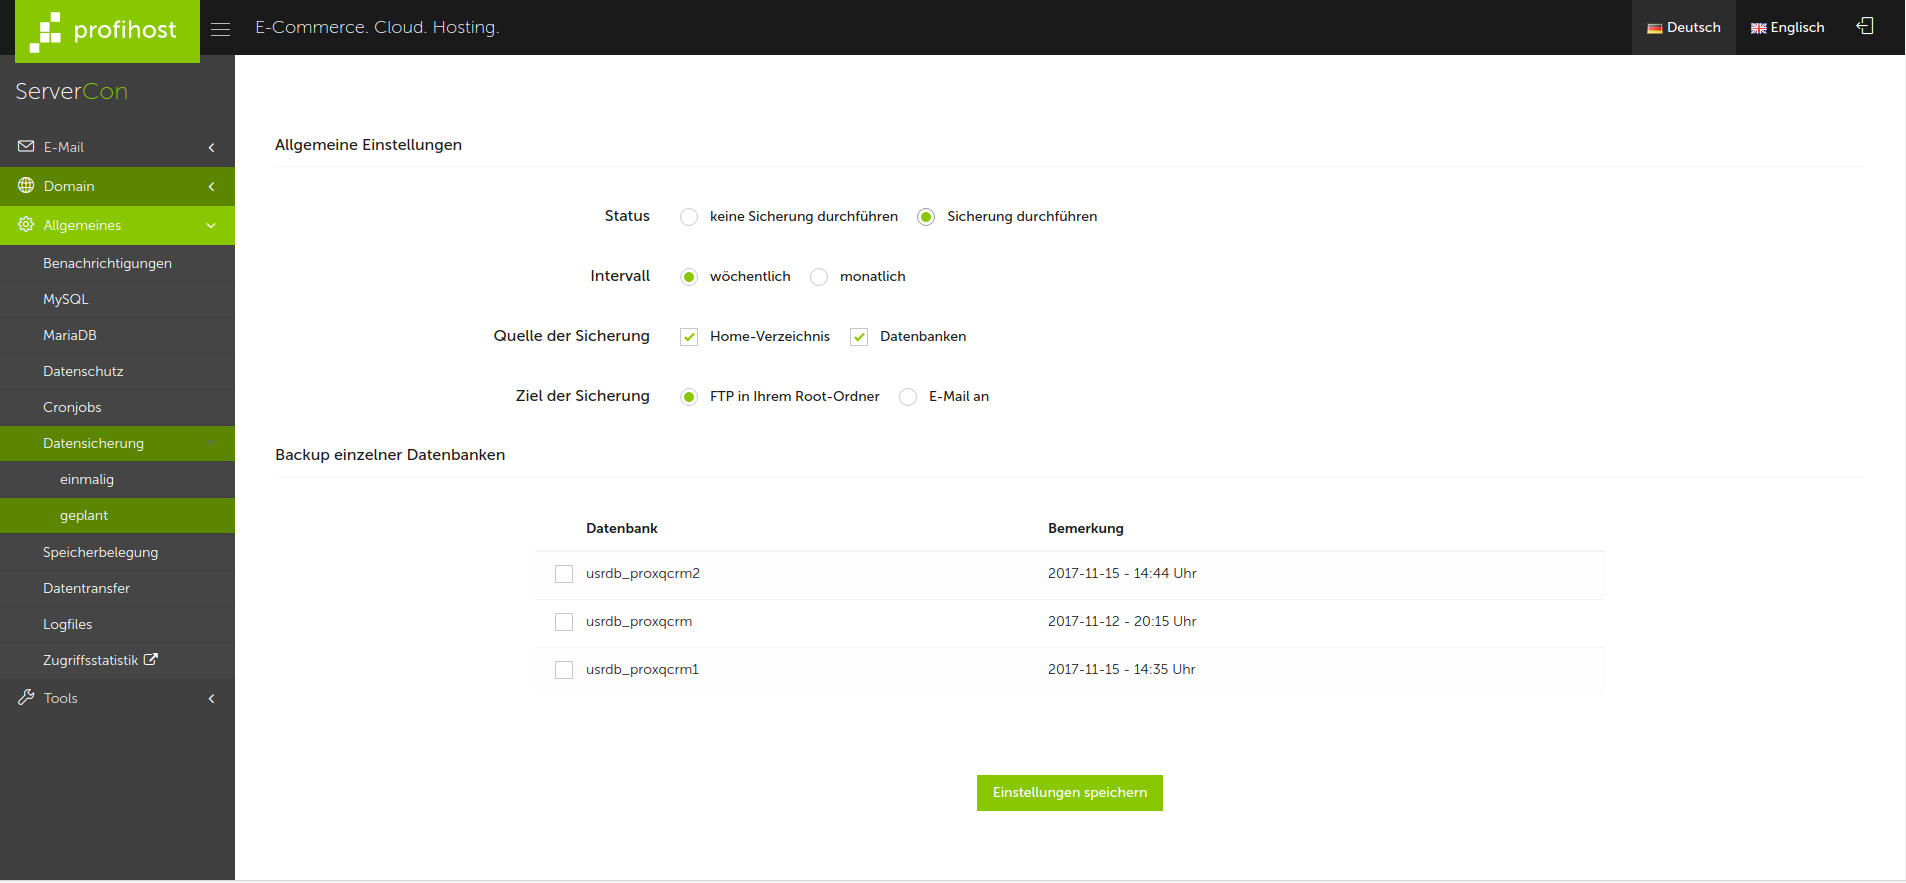Expand the E-Mail menu chevron
Screen dimensions: 1906x883
(x=211, y=148)
